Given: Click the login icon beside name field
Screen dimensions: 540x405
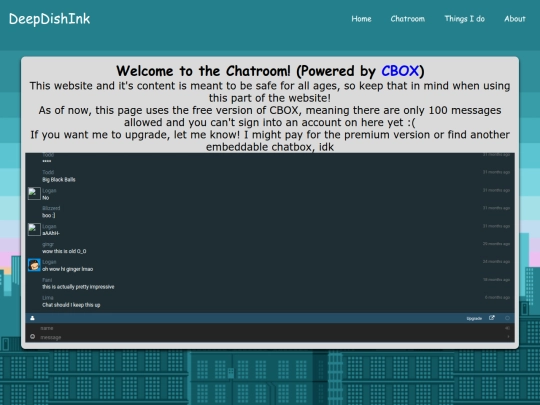Looking at the screenshot, I should (507, 328).
